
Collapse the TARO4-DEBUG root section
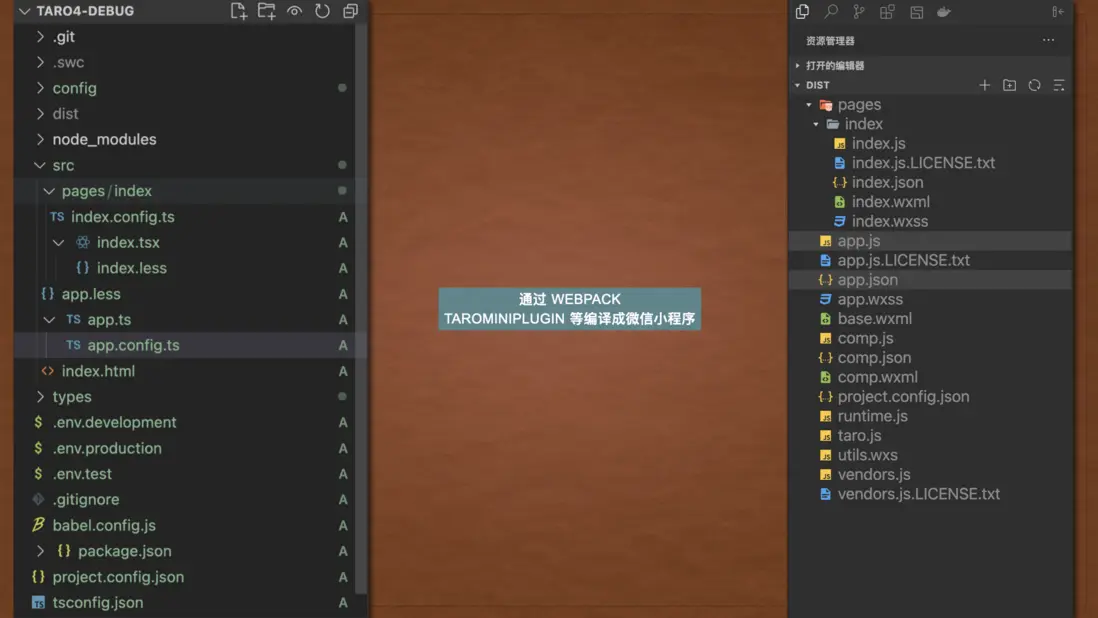[x=25, y=11]
